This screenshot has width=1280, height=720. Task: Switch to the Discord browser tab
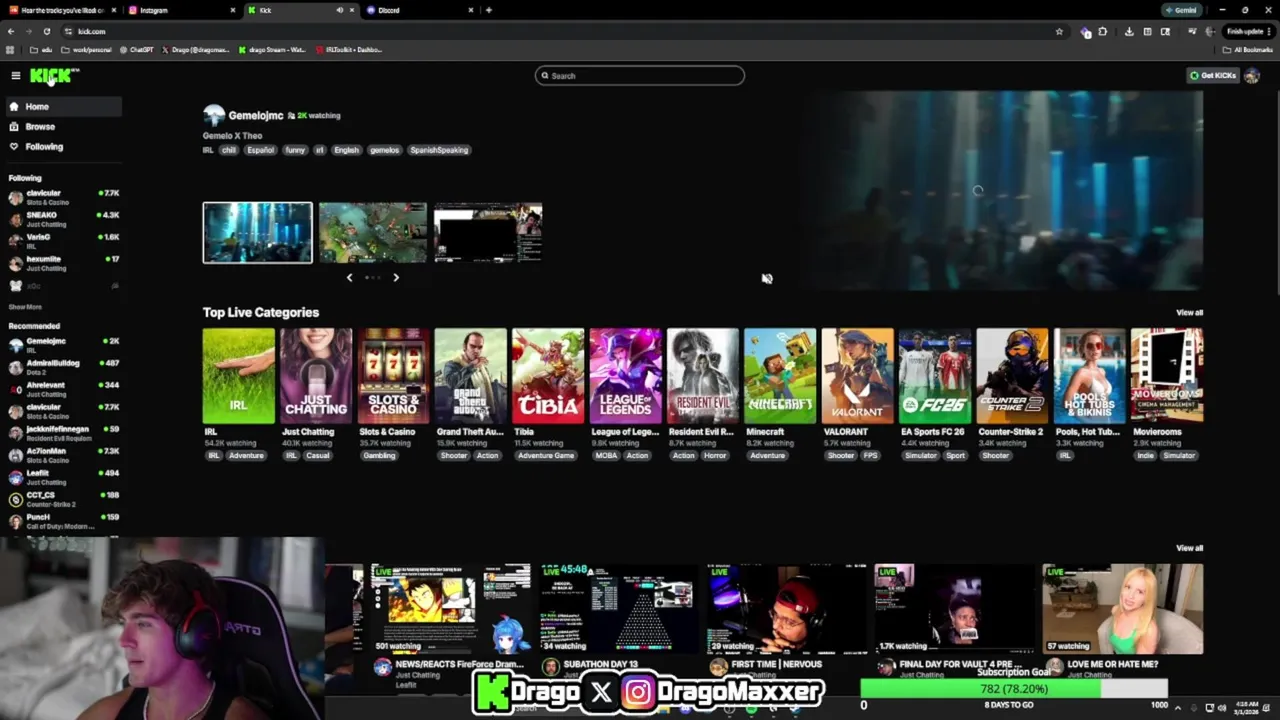point(420,10)
